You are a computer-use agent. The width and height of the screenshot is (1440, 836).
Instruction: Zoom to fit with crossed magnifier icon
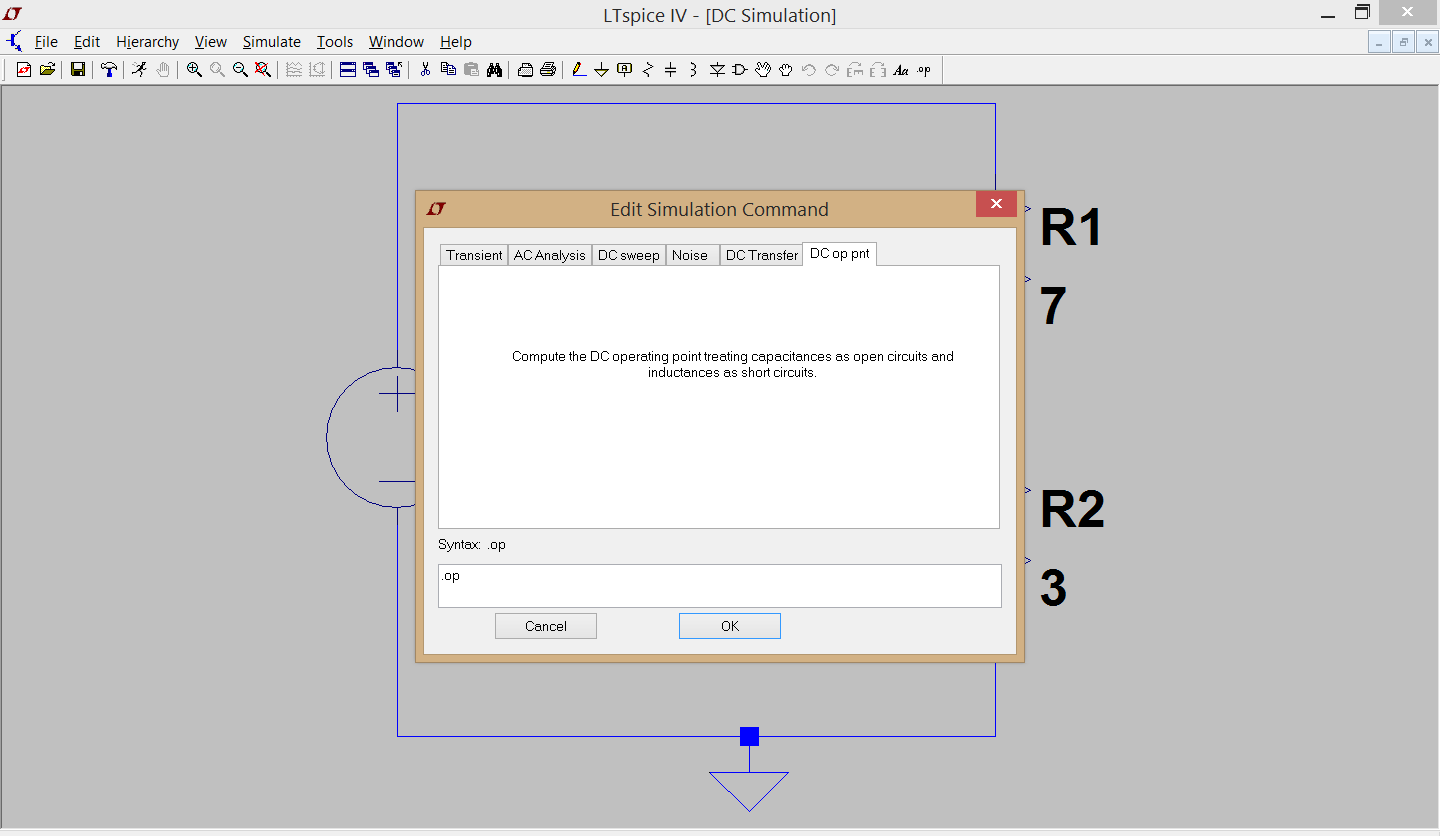point(263,70)
